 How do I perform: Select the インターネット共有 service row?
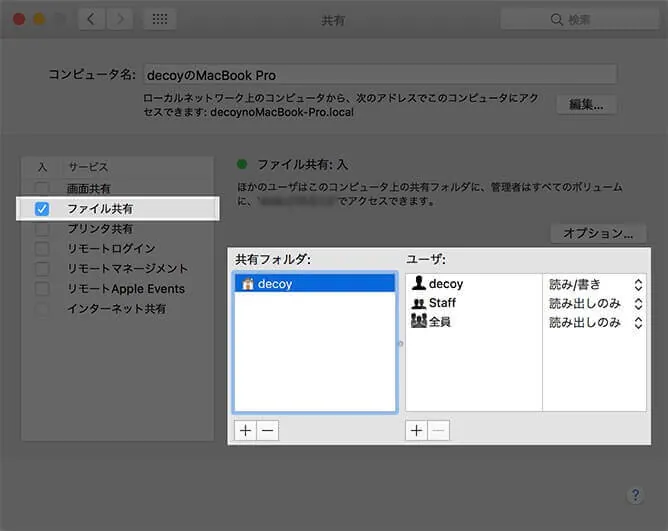[118, 309]
